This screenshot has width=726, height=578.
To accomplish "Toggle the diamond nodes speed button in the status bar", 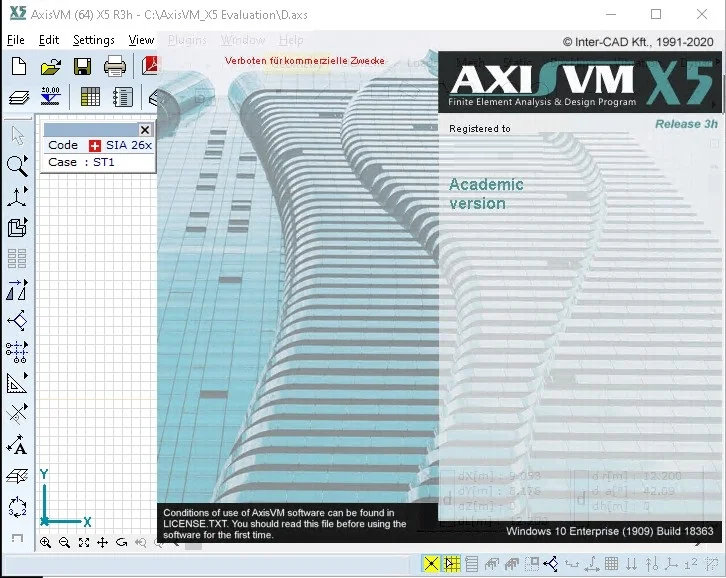I will point(551,564).
